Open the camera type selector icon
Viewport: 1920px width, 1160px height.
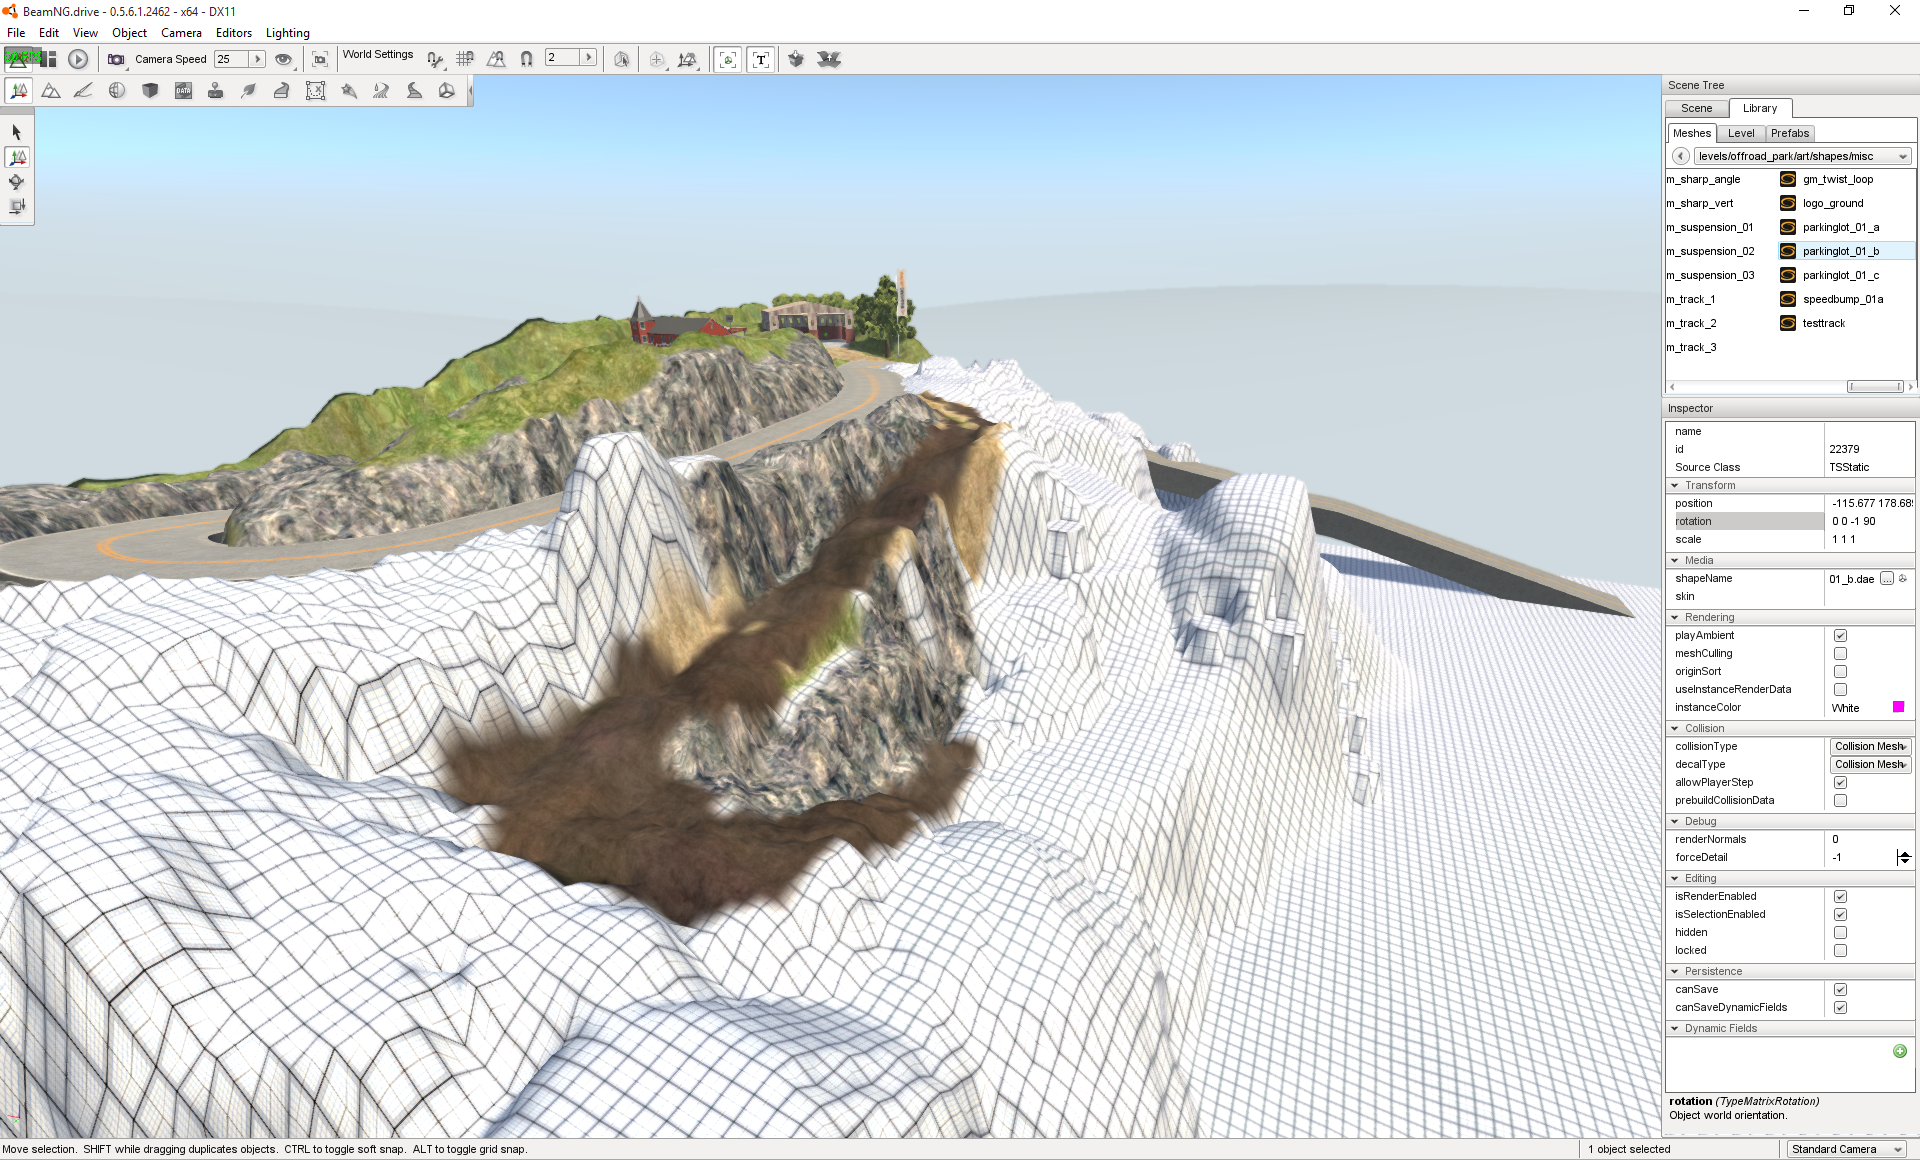click(116, 59)
